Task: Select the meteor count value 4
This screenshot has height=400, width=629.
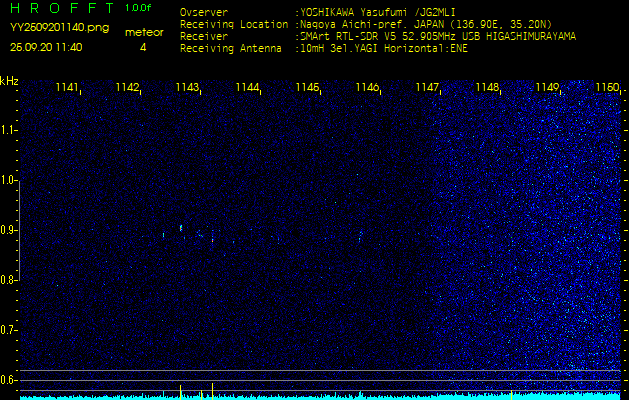Action: [x=143, y=47]
